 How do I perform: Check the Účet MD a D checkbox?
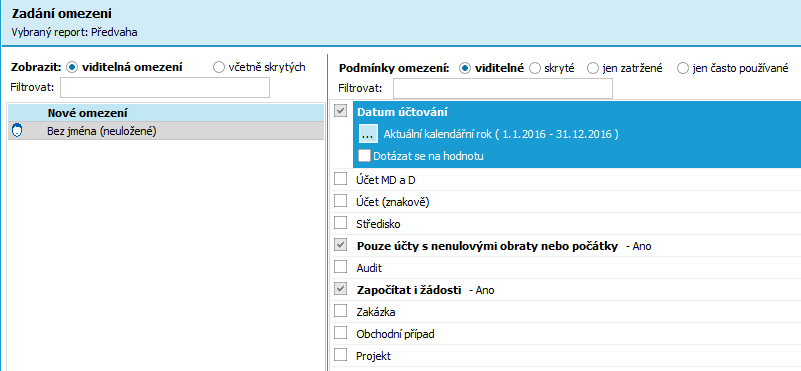tap(340, 179)
